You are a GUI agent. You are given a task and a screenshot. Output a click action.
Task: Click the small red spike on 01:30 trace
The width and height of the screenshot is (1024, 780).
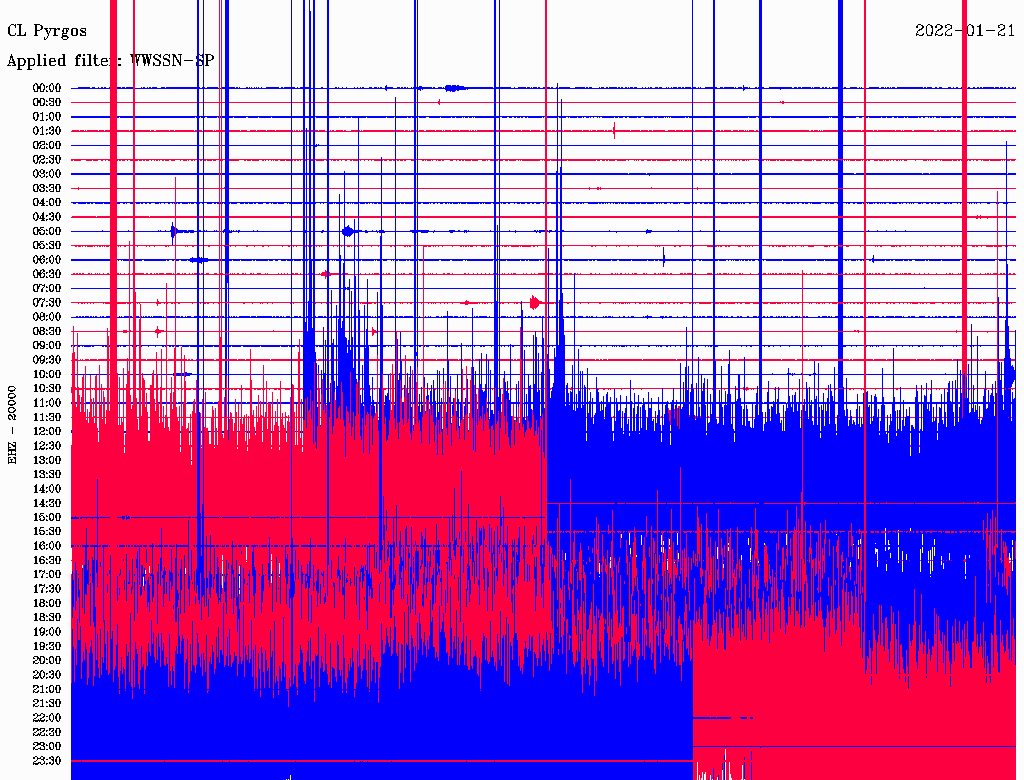pyautogui.click(x=614, y=130)
